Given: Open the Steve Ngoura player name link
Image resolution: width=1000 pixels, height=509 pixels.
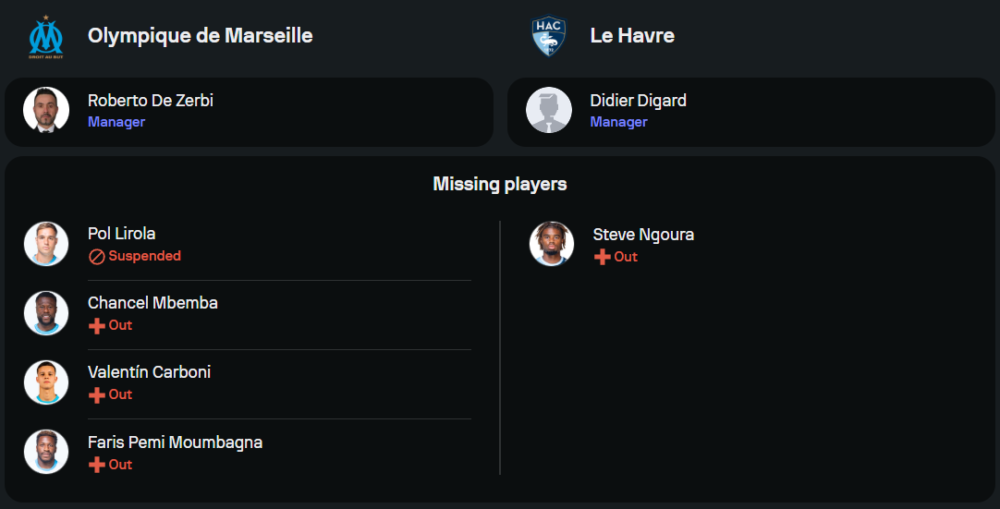Looking at the screenshot, I should 643,235.
